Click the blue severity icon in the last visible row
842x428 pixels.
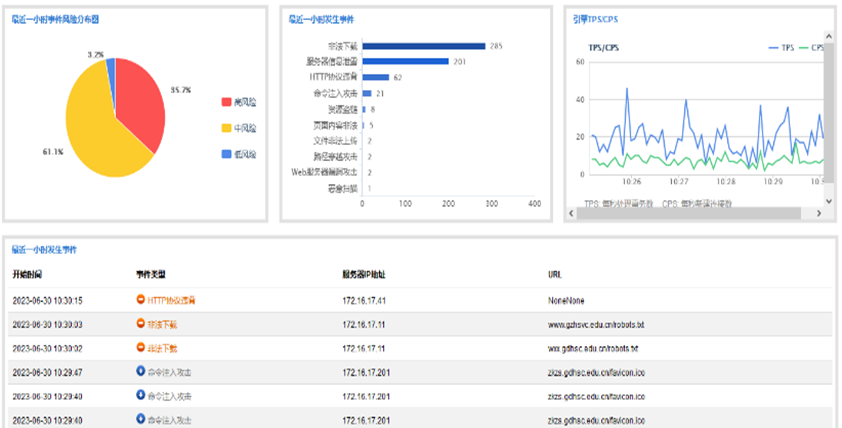pyautogui.click(x=141, y=419)
